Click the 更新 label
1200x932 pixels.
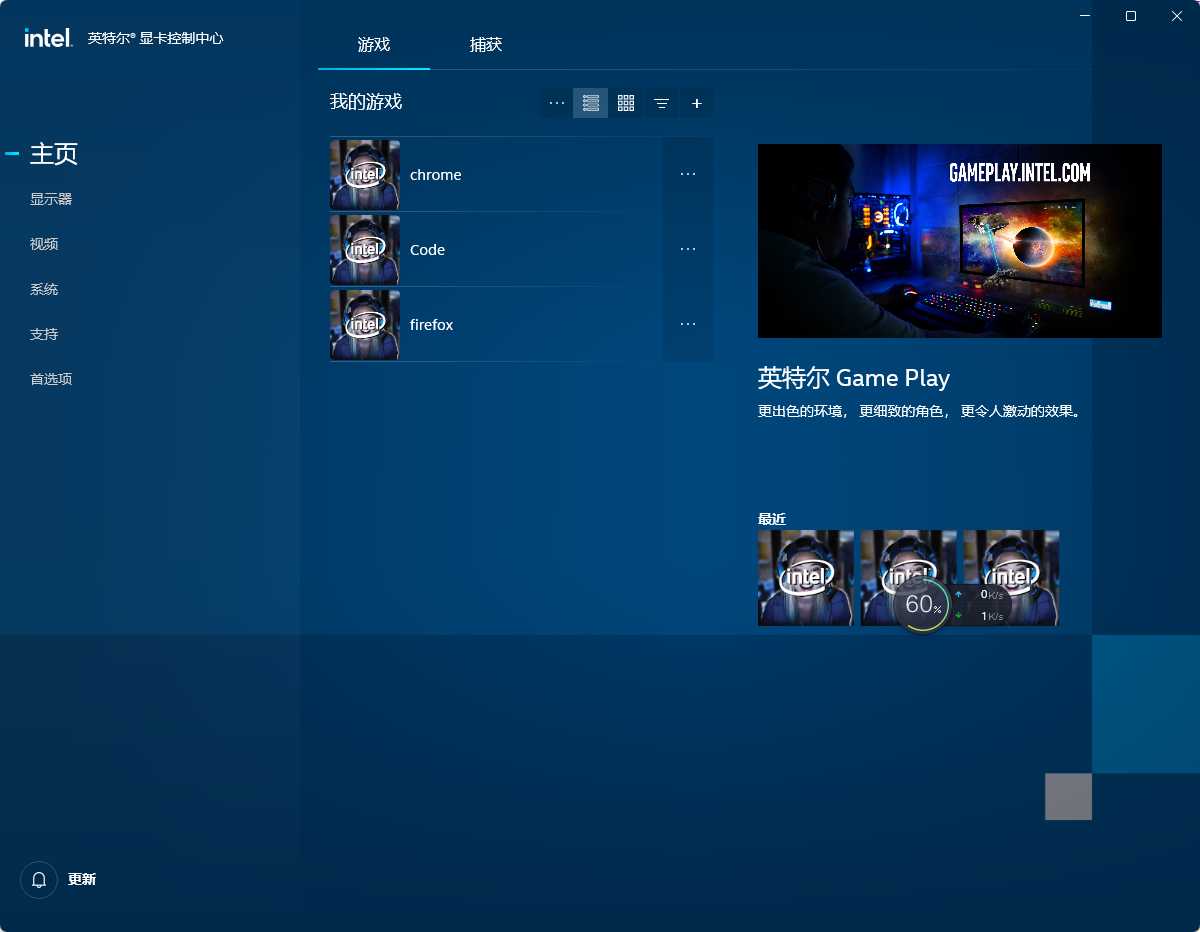[82, 880]
